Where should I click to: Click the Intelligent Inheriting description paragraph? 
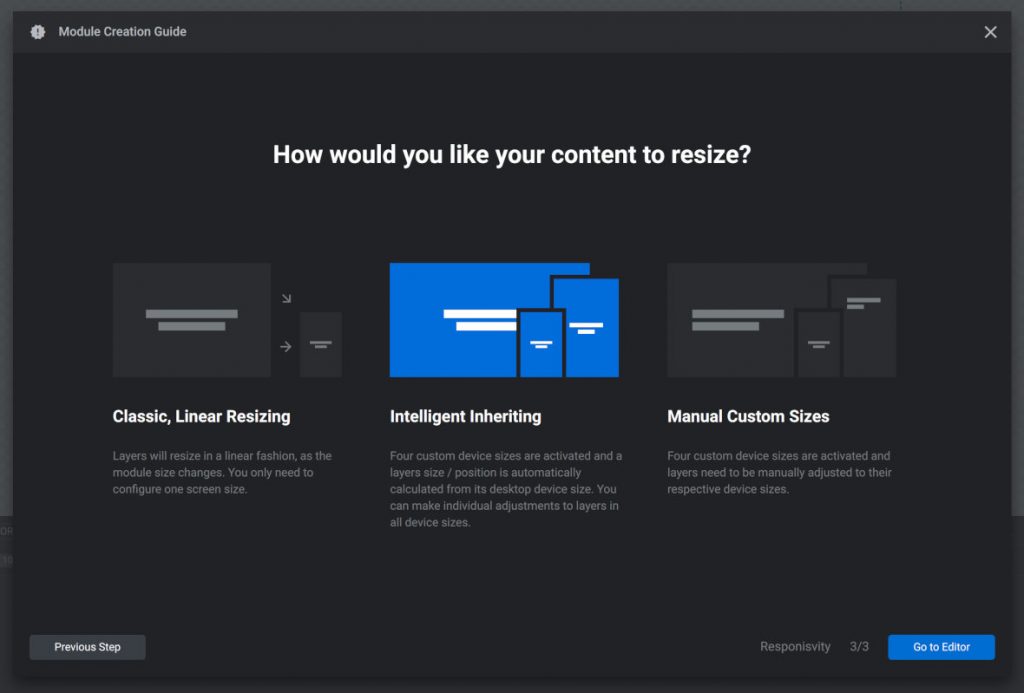506,489
